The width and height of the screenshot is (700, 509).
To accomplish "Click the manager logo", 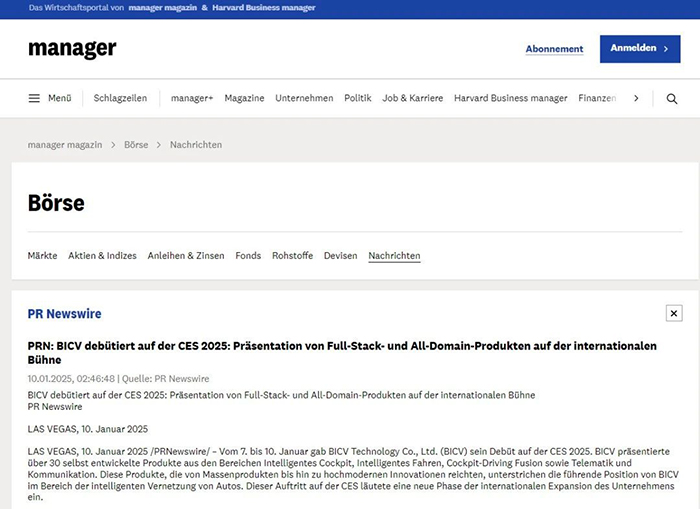I will pos(72,49).
